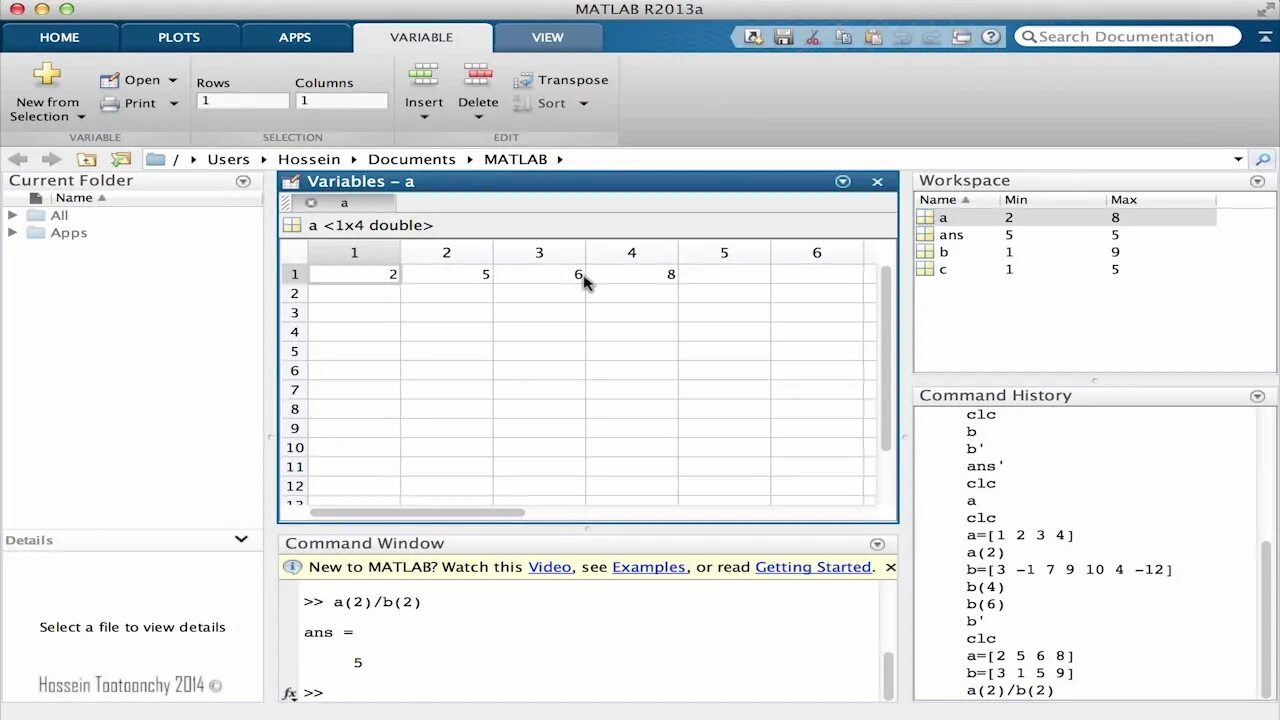Click the New from Selection plus icon
1280x720 pixels.
tap(47, 75)
